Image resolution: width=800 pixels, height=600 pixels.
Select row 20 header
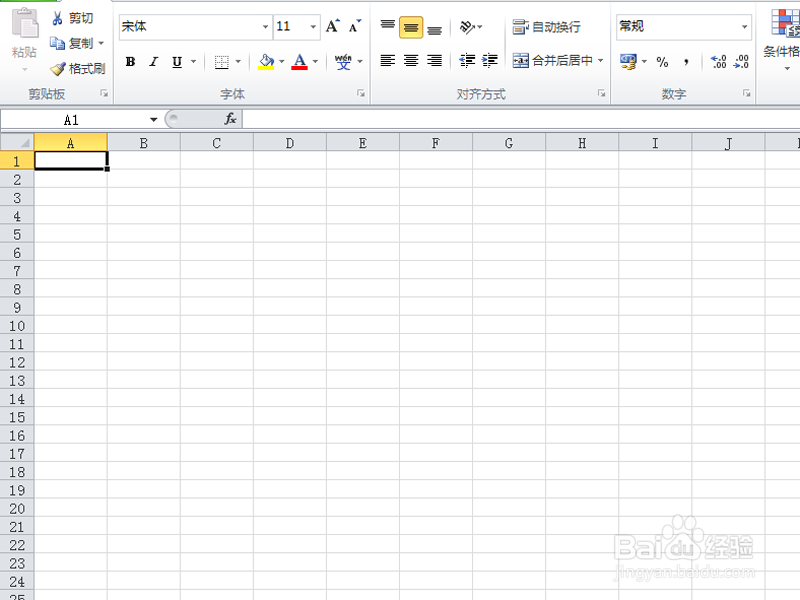click(x=17, y=508)
